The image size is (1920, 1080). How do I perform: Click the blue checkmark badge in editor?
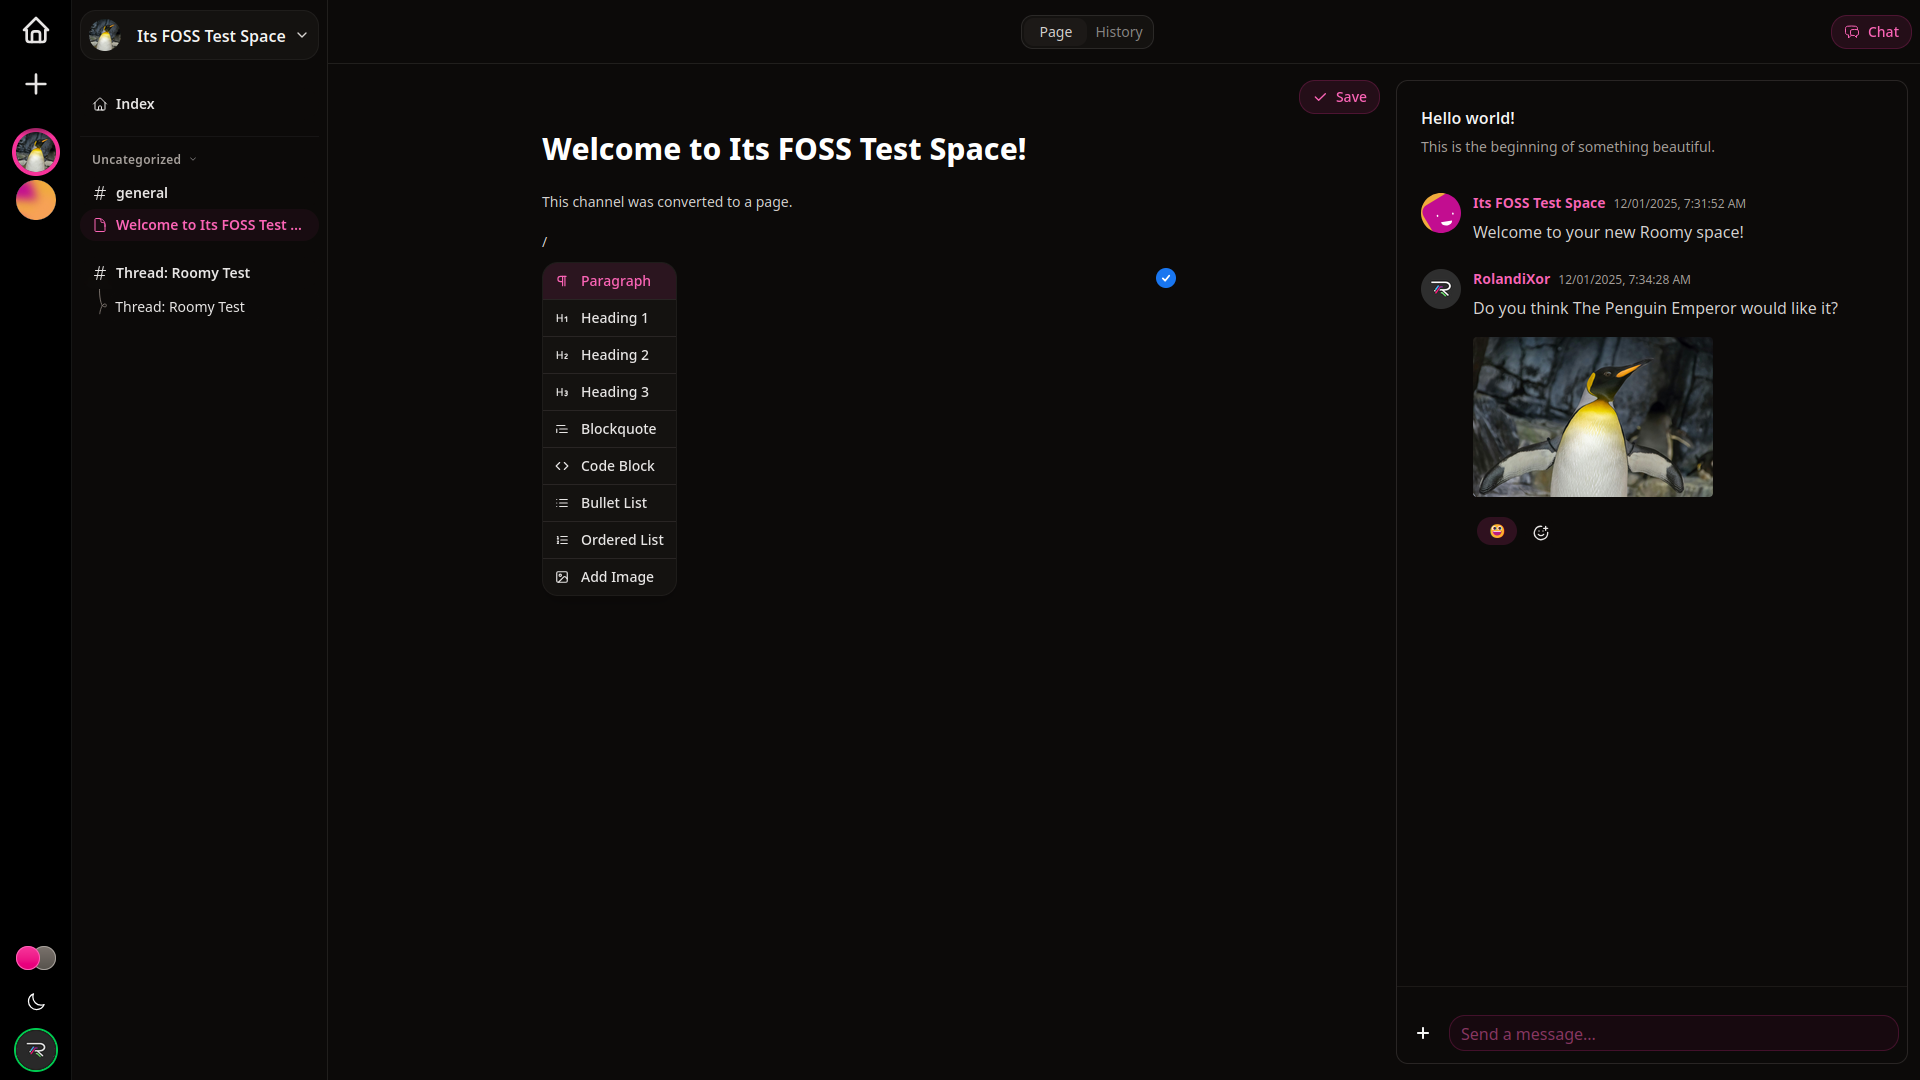coord(1166,278)
